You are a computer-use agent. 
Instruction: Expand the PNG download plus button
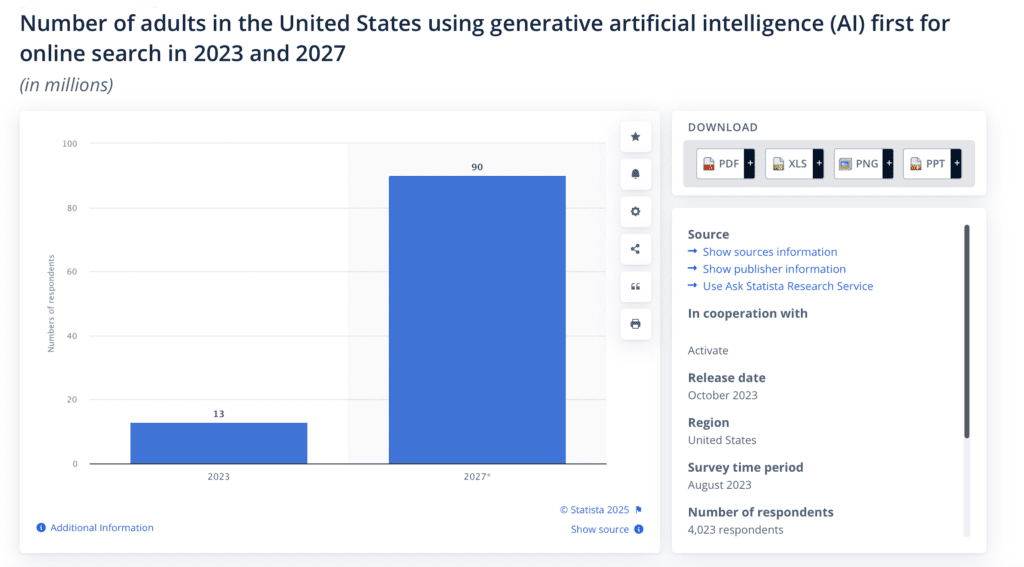coord(888,164)
